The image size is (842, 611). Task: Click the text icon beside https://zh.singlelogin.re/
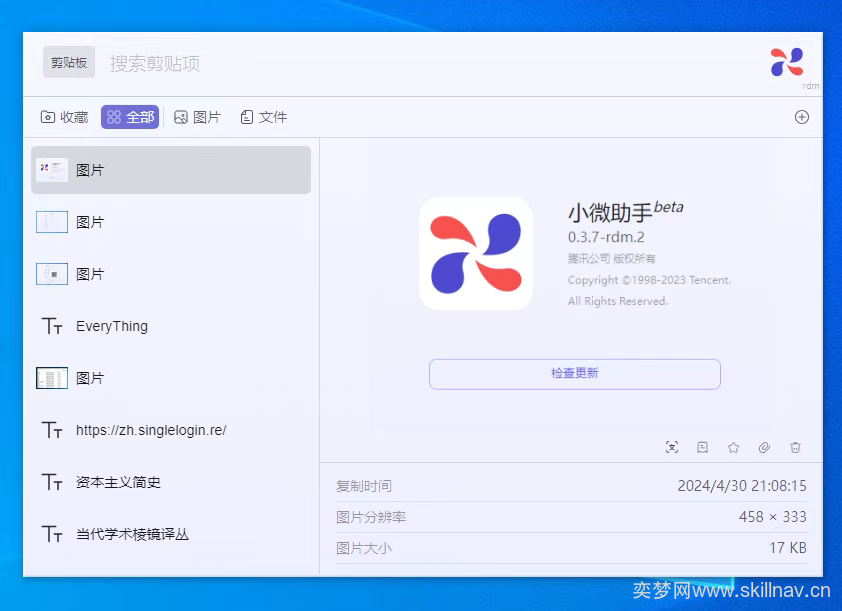(52, 430)
